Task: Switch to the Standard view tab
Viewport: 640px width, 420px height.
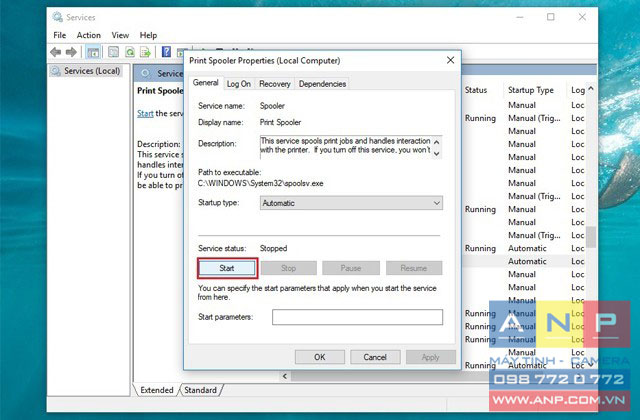Action: [x=200, y=390]
